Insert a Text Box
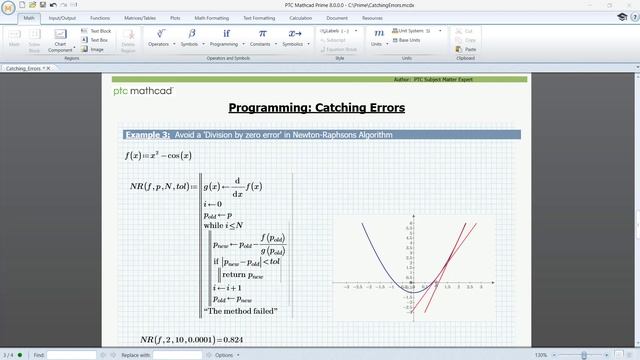 point(95,40)
